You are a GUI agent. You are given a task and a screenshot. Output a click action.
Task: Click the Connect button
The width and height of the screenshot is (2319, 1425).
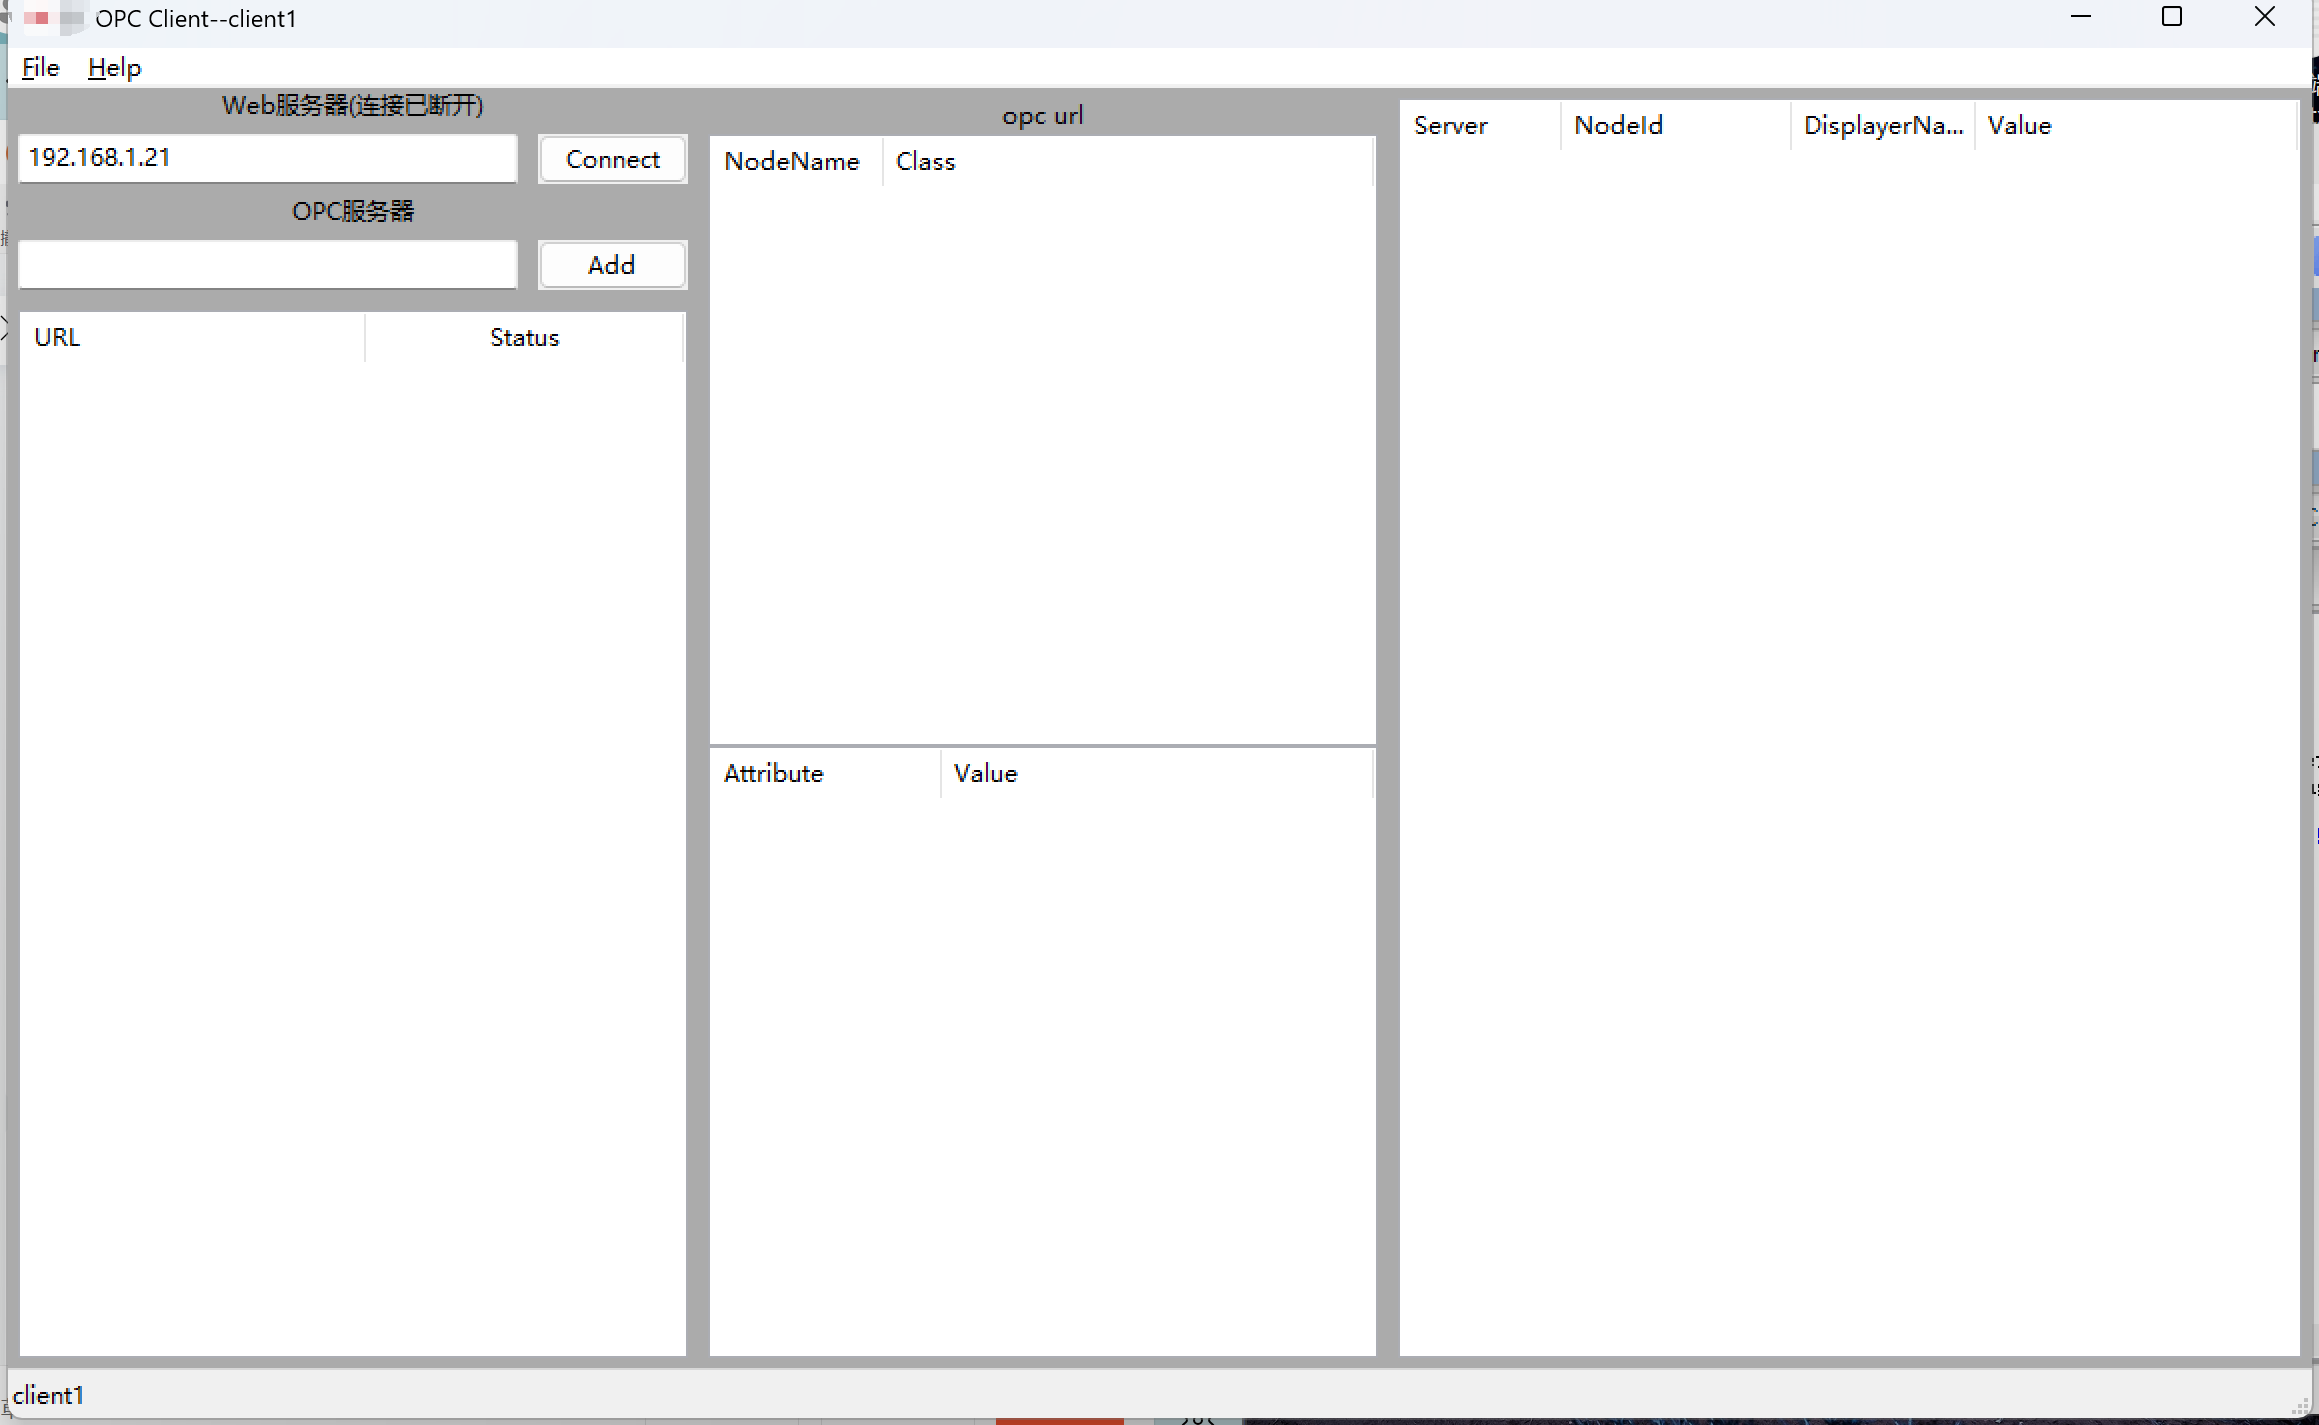tap(612, 160)
